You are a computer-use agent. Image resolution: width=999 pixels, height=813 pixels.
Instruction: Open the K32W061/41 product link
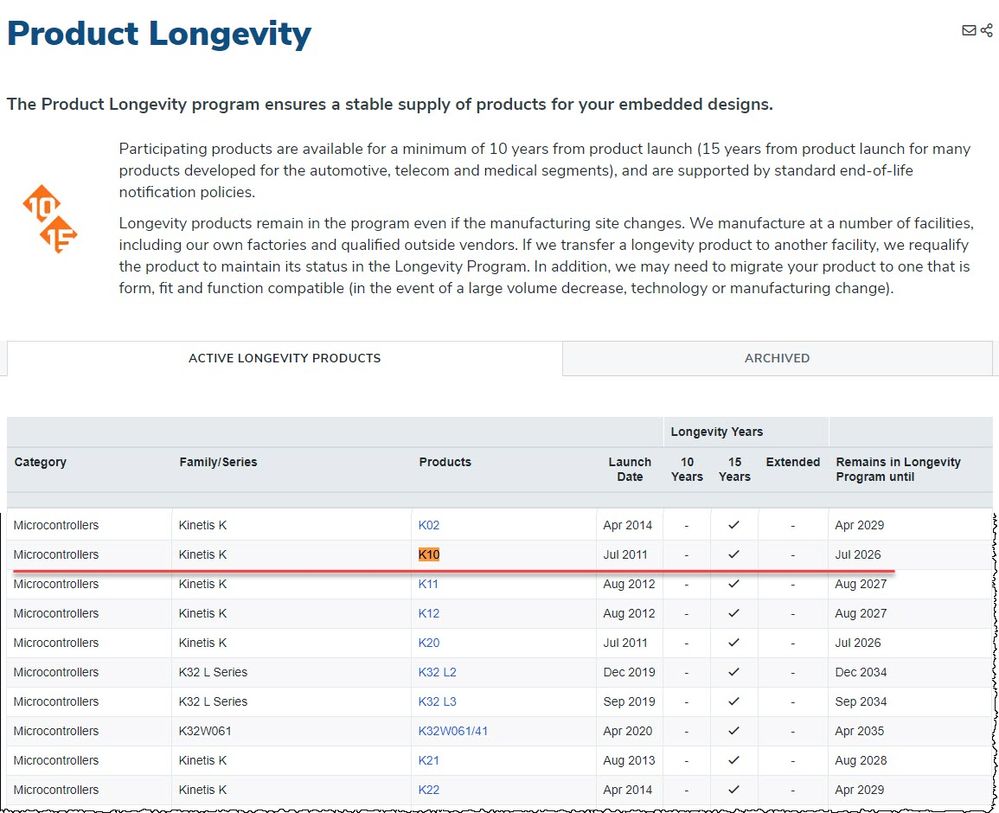[453, 731]
